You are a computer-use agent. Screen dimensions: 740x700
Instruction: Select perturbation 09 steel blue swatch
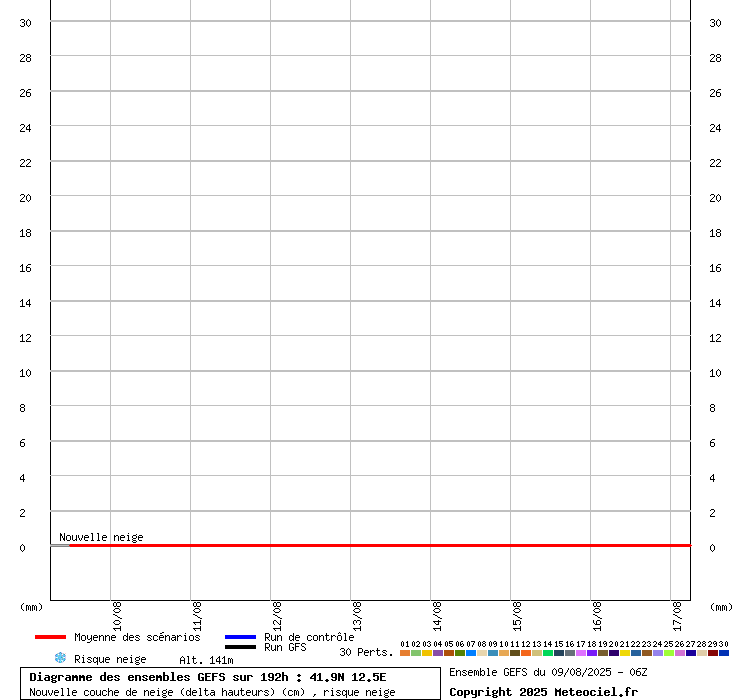[x=493, y=653]
